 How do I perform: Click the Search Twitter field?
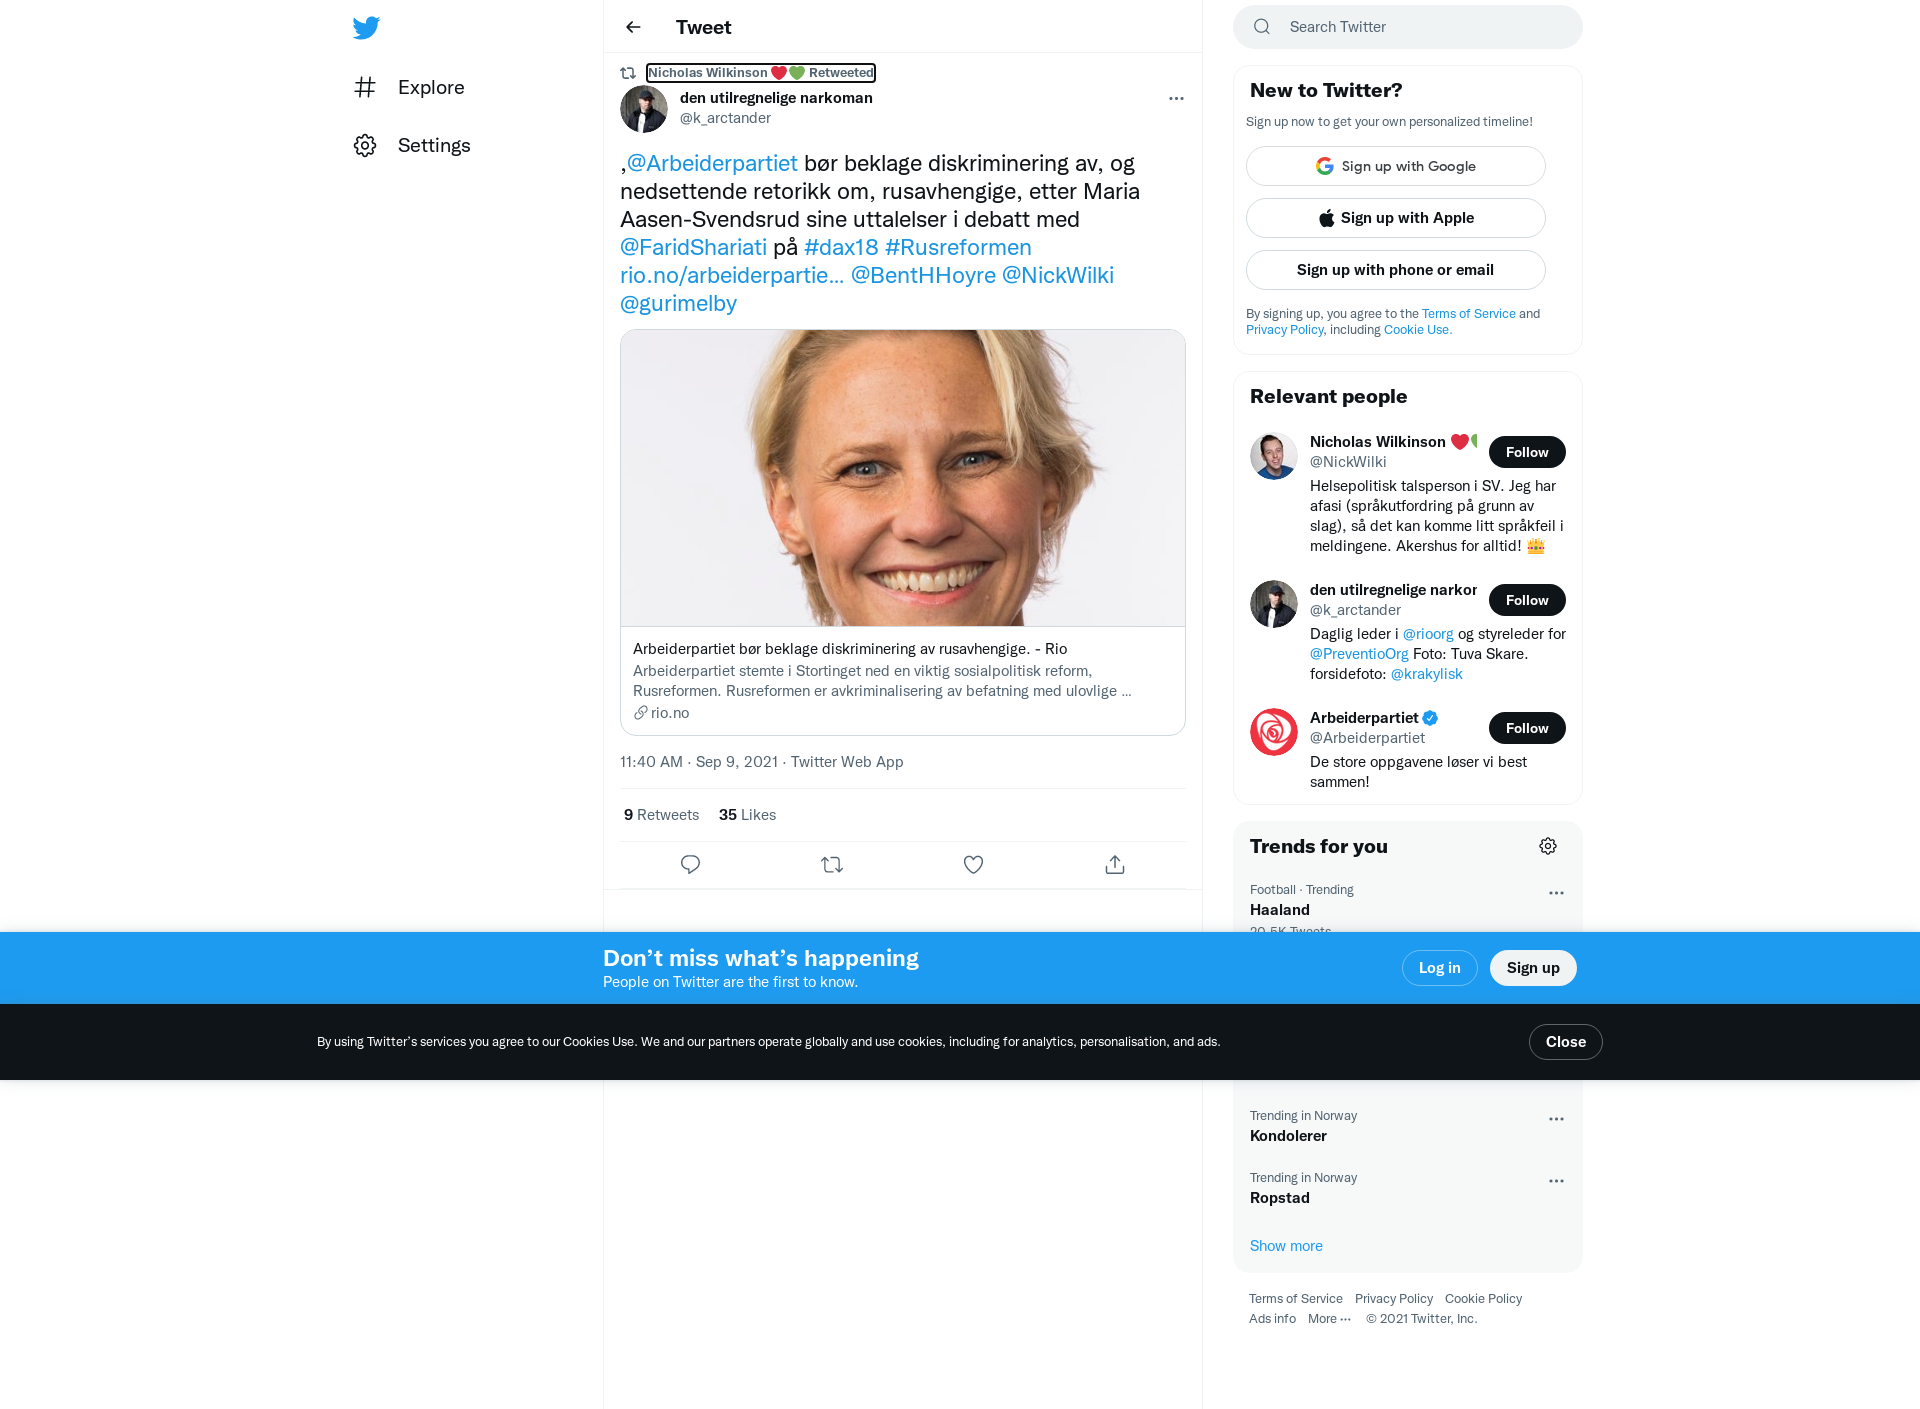click(x=1408, y=27)
